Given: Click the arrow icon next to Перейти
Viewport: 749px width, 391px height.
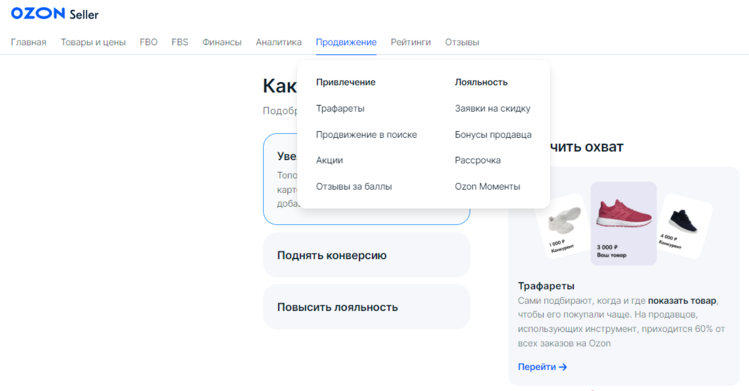Looking at the screenshot, I should point(563,367).
